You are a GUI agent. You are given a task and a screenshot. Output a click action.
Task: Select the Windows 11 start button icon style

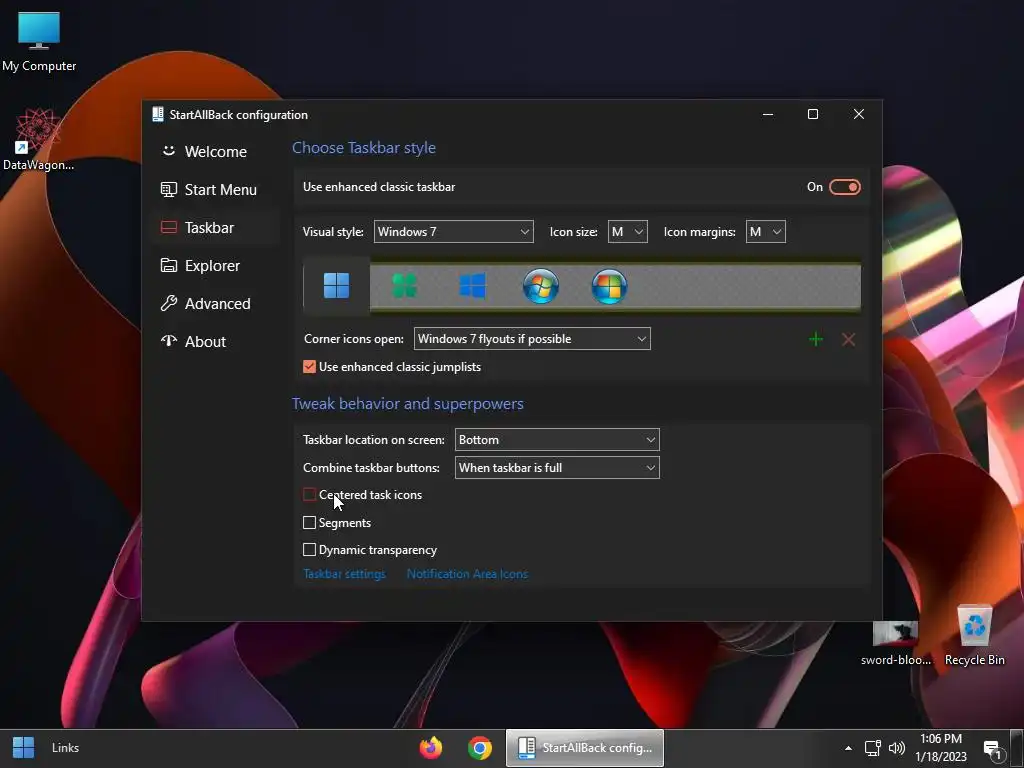click(336, 285)
